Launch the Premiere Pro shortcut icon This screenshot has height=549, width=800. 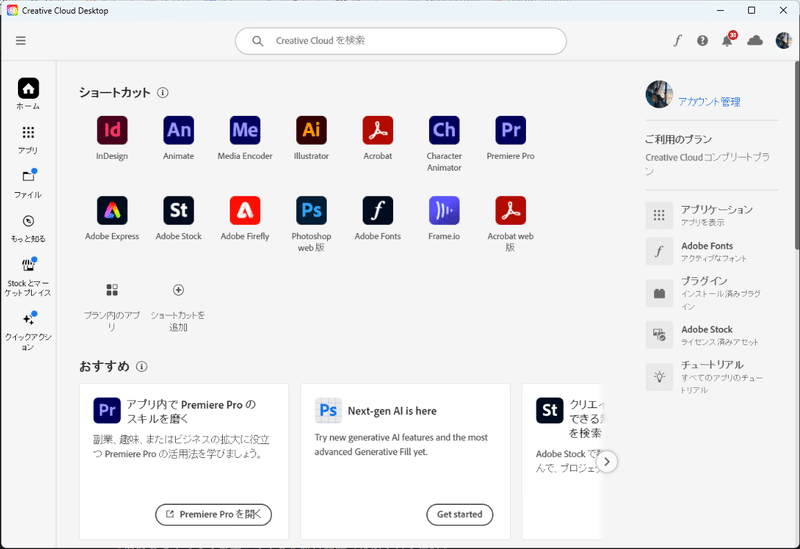[510, 130]
